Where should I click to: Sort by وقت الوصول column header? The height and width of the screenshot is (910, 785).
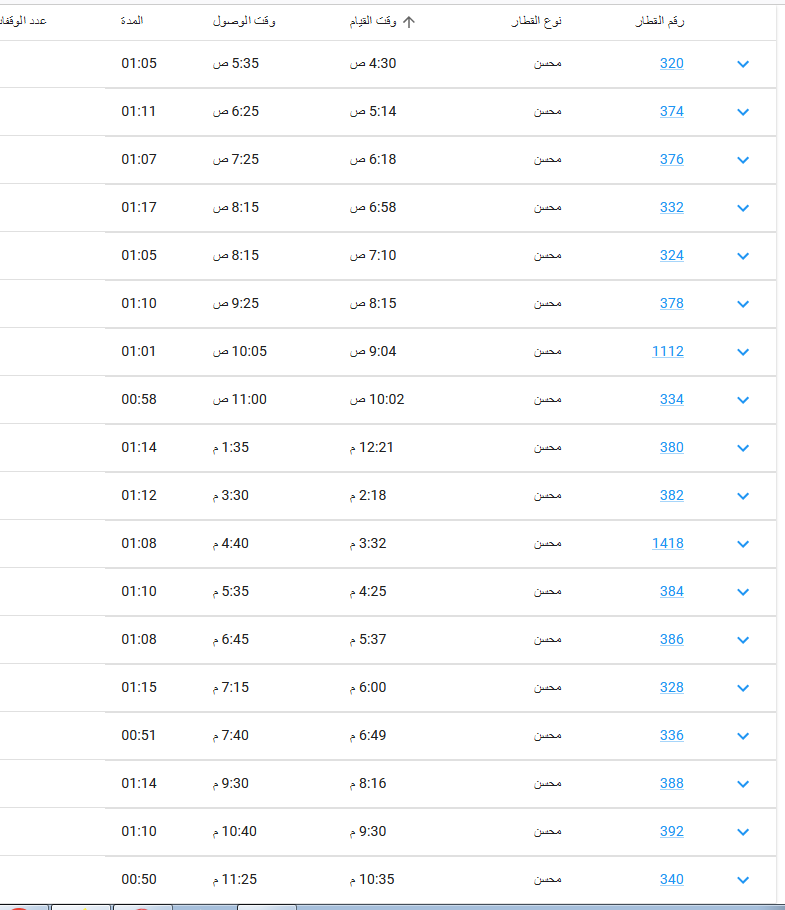coord(244,21)
